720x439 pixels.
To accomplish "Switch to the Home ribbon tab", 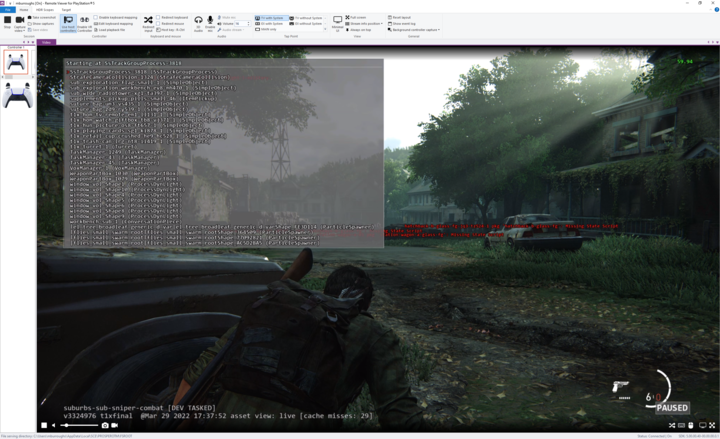I will 23,10.
